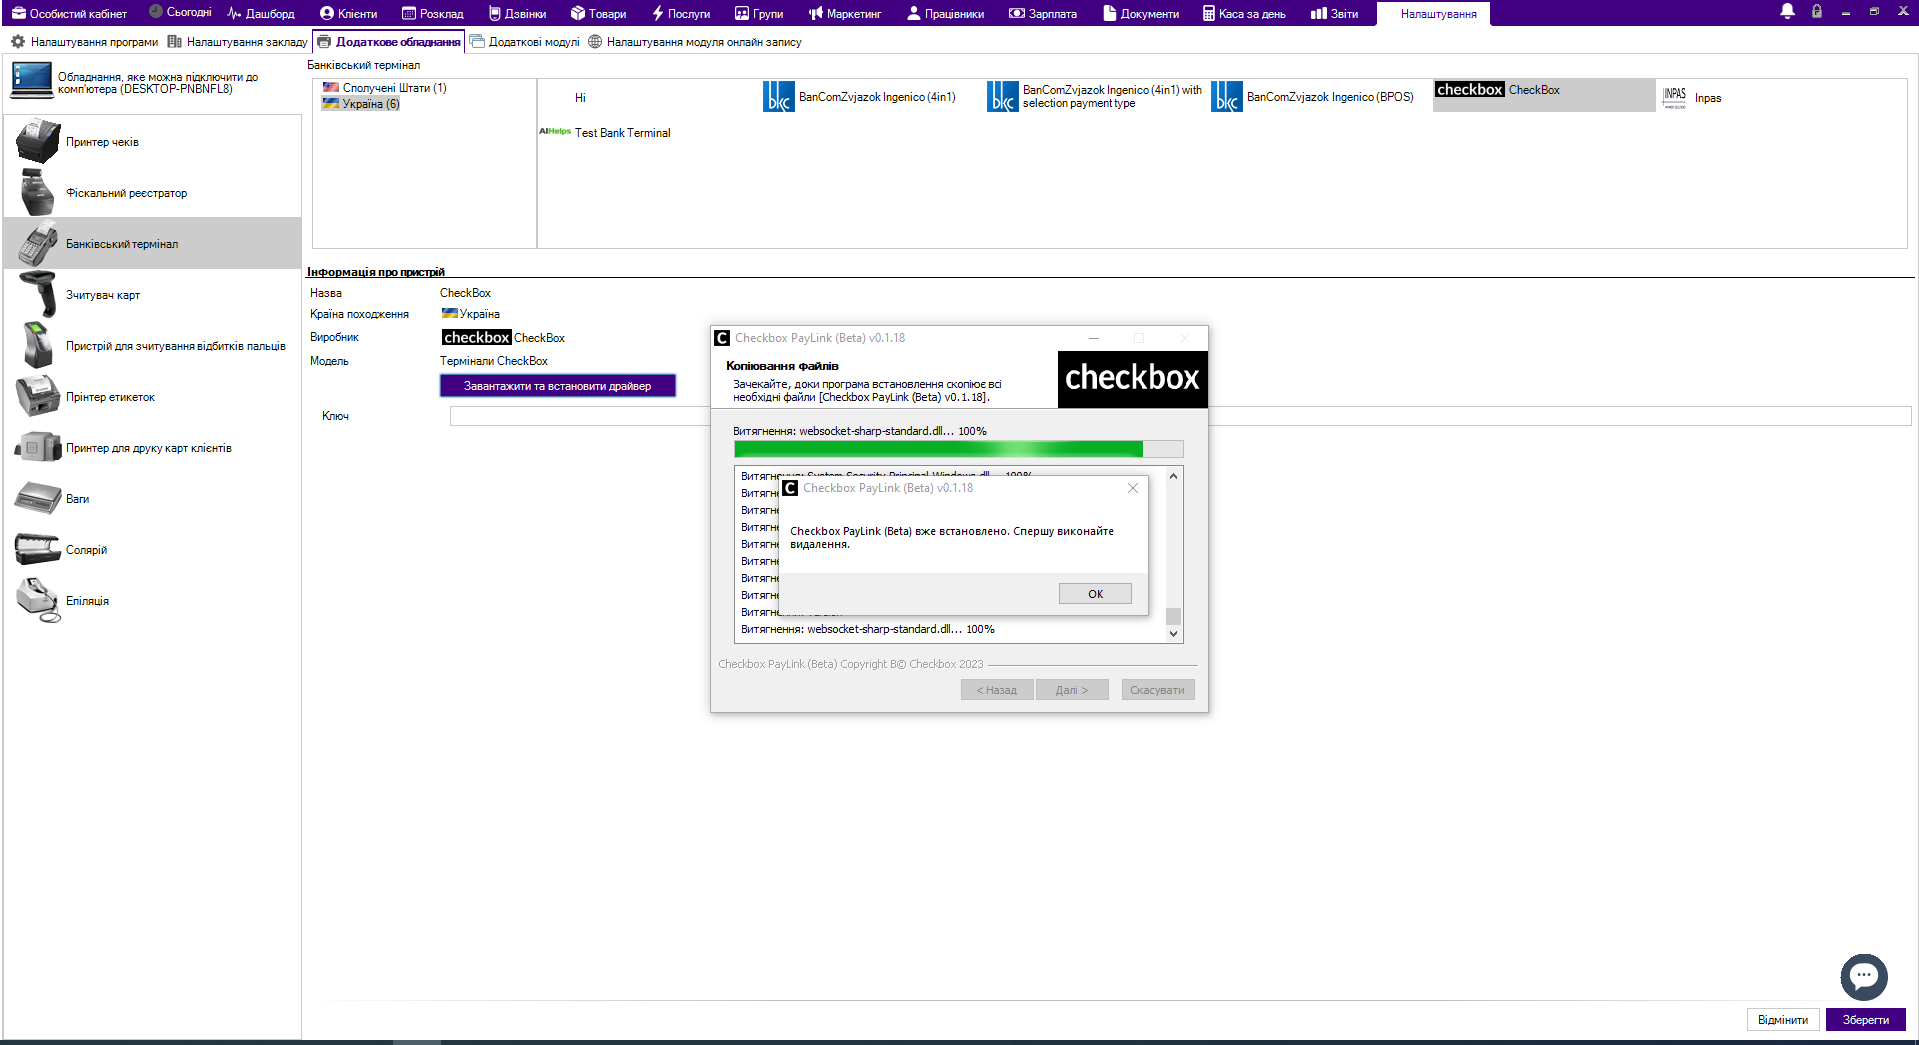Select client card printer icon
Image resolution: width=1919 pixels, height=1045 pixels.
pyautogui.click(x=38, y=447)
